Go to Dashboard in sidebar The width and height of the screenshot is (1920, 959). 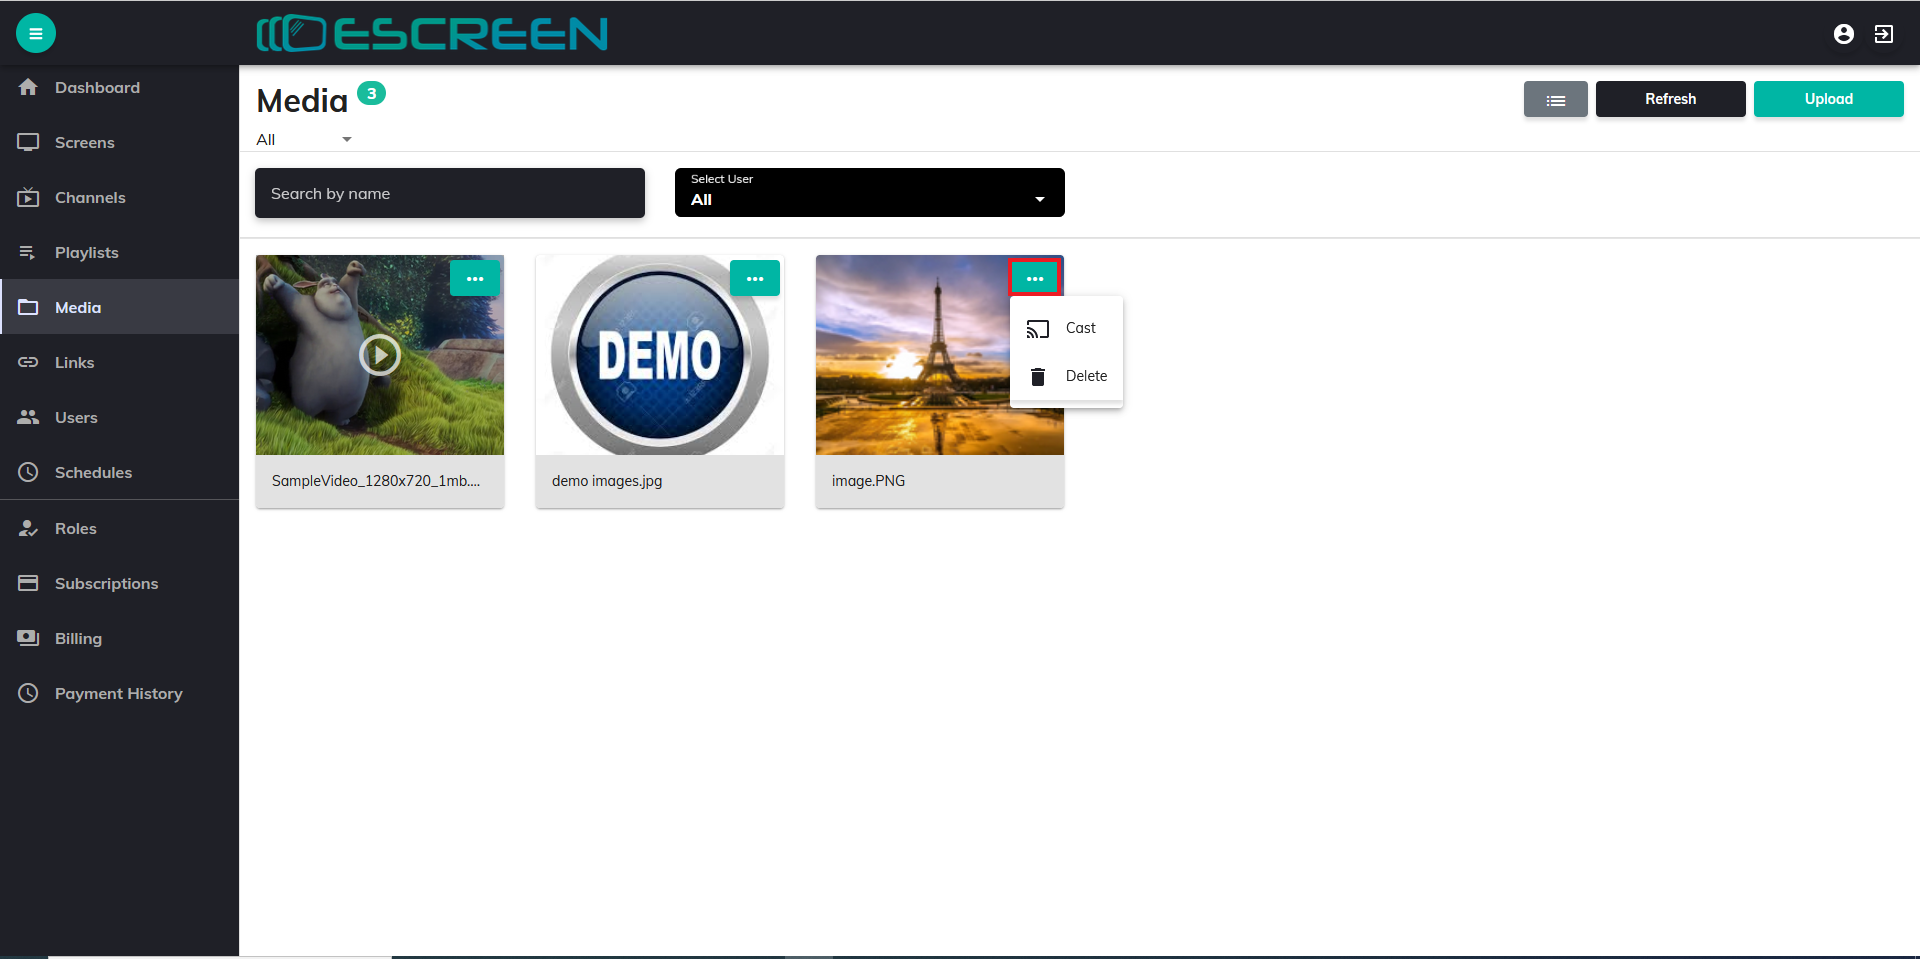(x=97, y=88)
